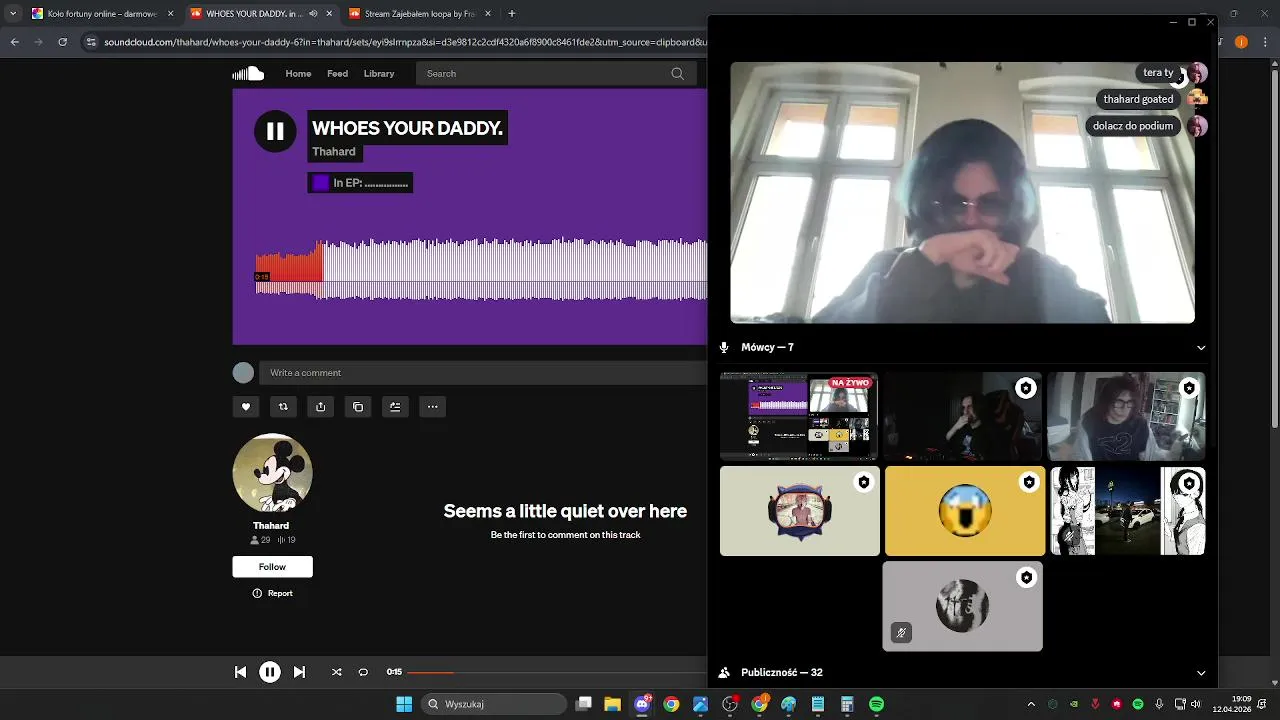Click the moderator badge on screaming emoji tile
The height and width of the screenshot is (720, 1280).
click(1028, 483)
